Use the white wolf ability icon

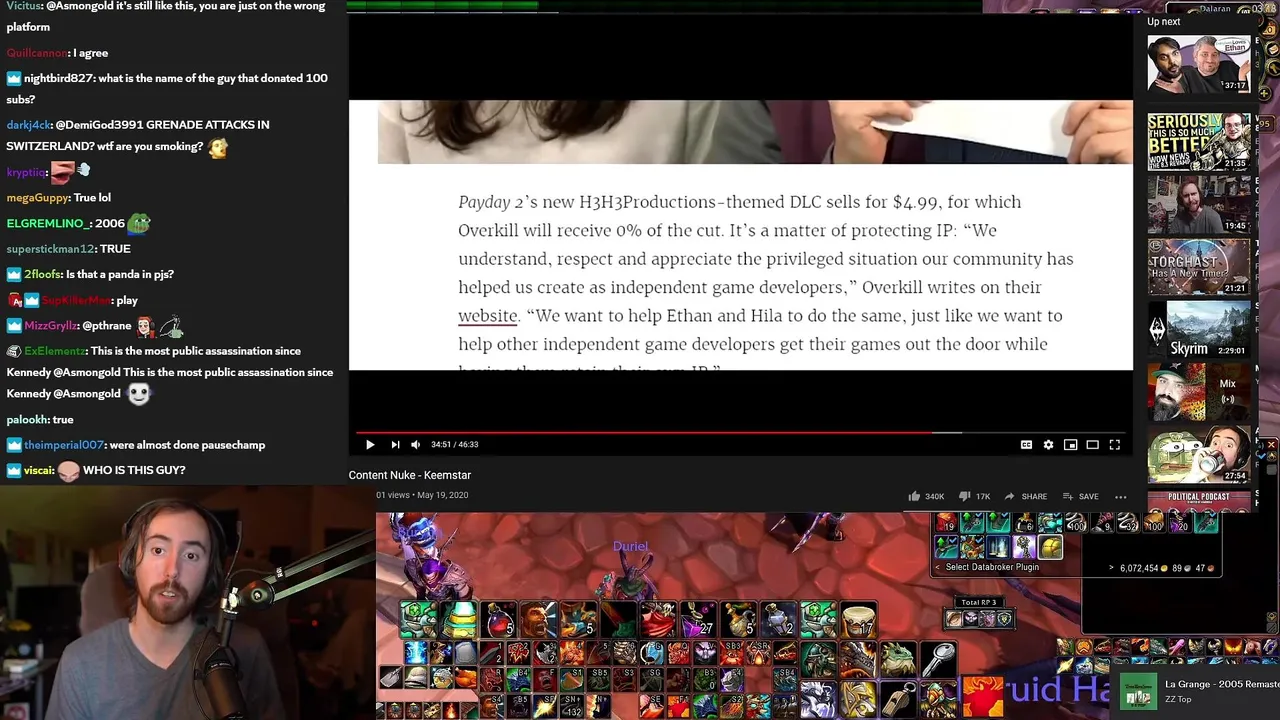coord(818,699)
